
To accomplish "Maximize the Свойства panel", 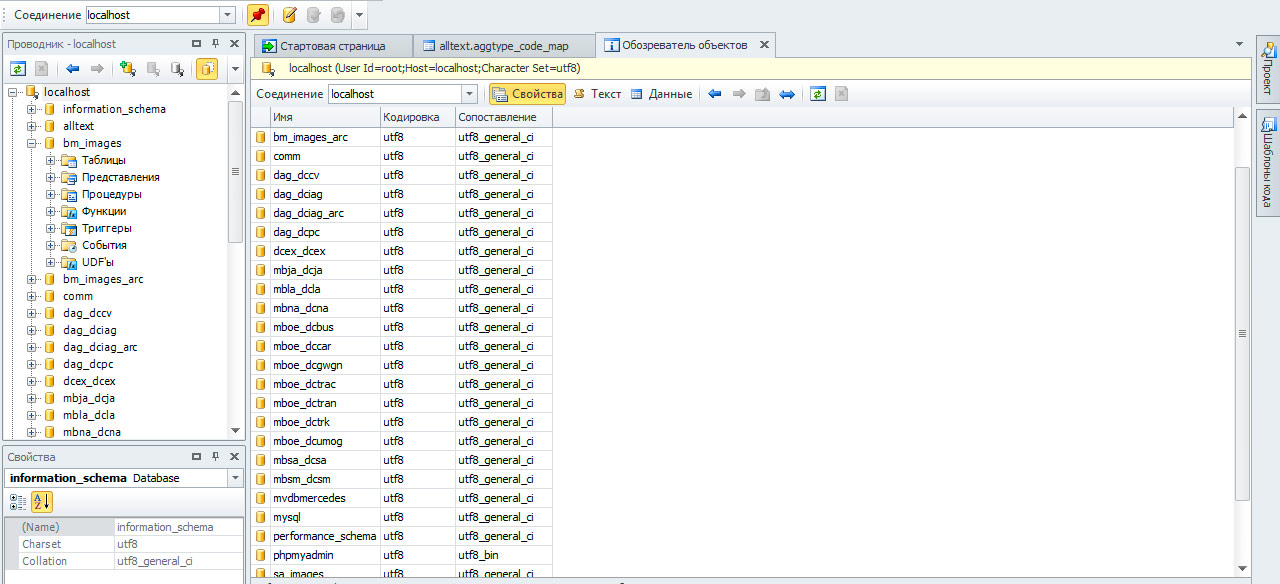I will tap(196, 457).
